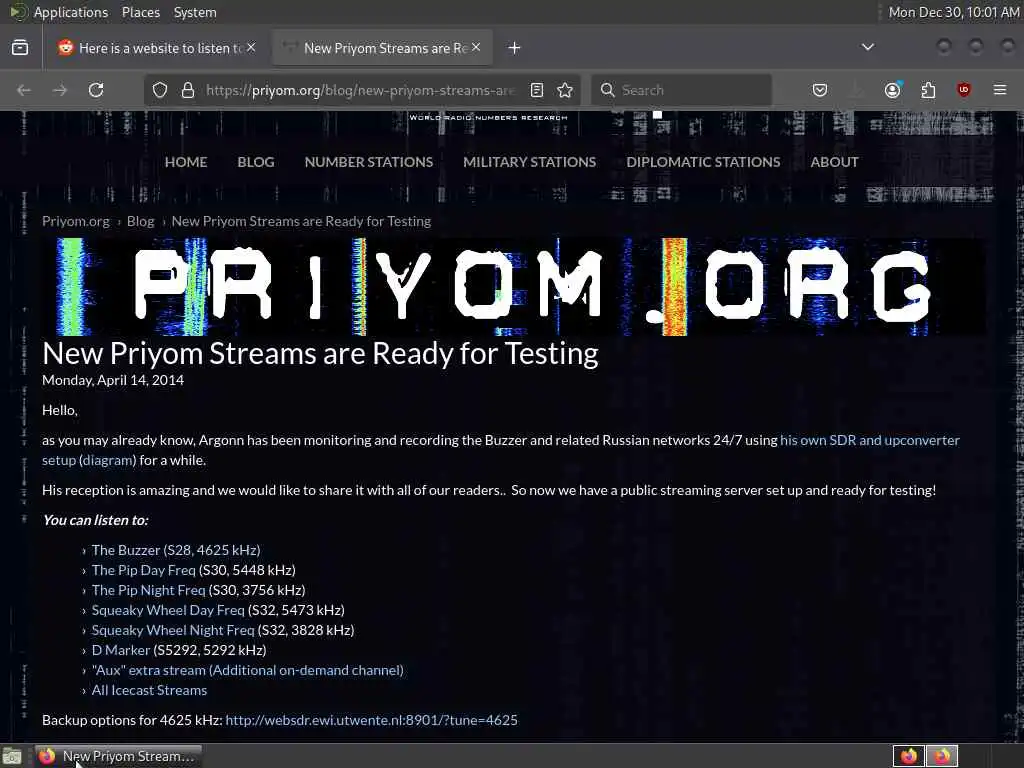Viewport: 1024px width, 768px height.
Task: Click the 'New Priyom Streams are Ready for Testing' heading
Action: pyautogui.click(x=320, y=353)
